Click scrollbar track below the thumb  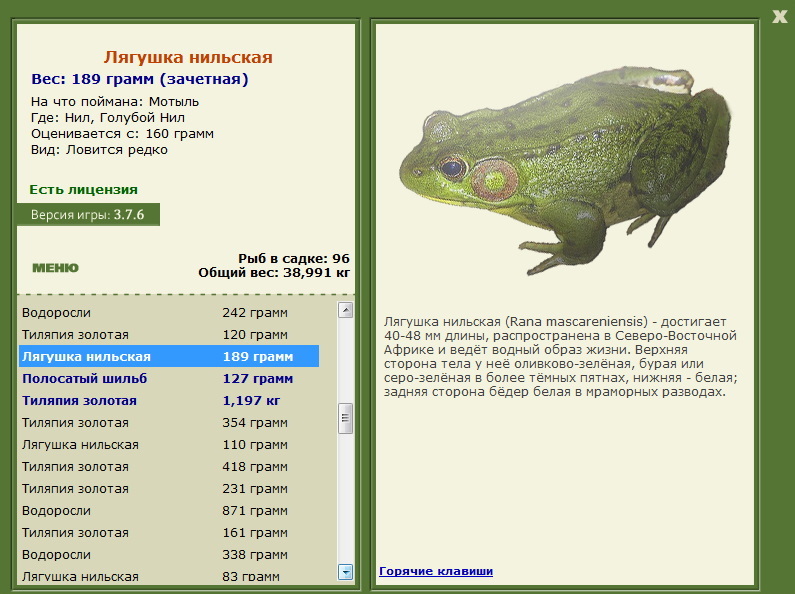point(345,499)
